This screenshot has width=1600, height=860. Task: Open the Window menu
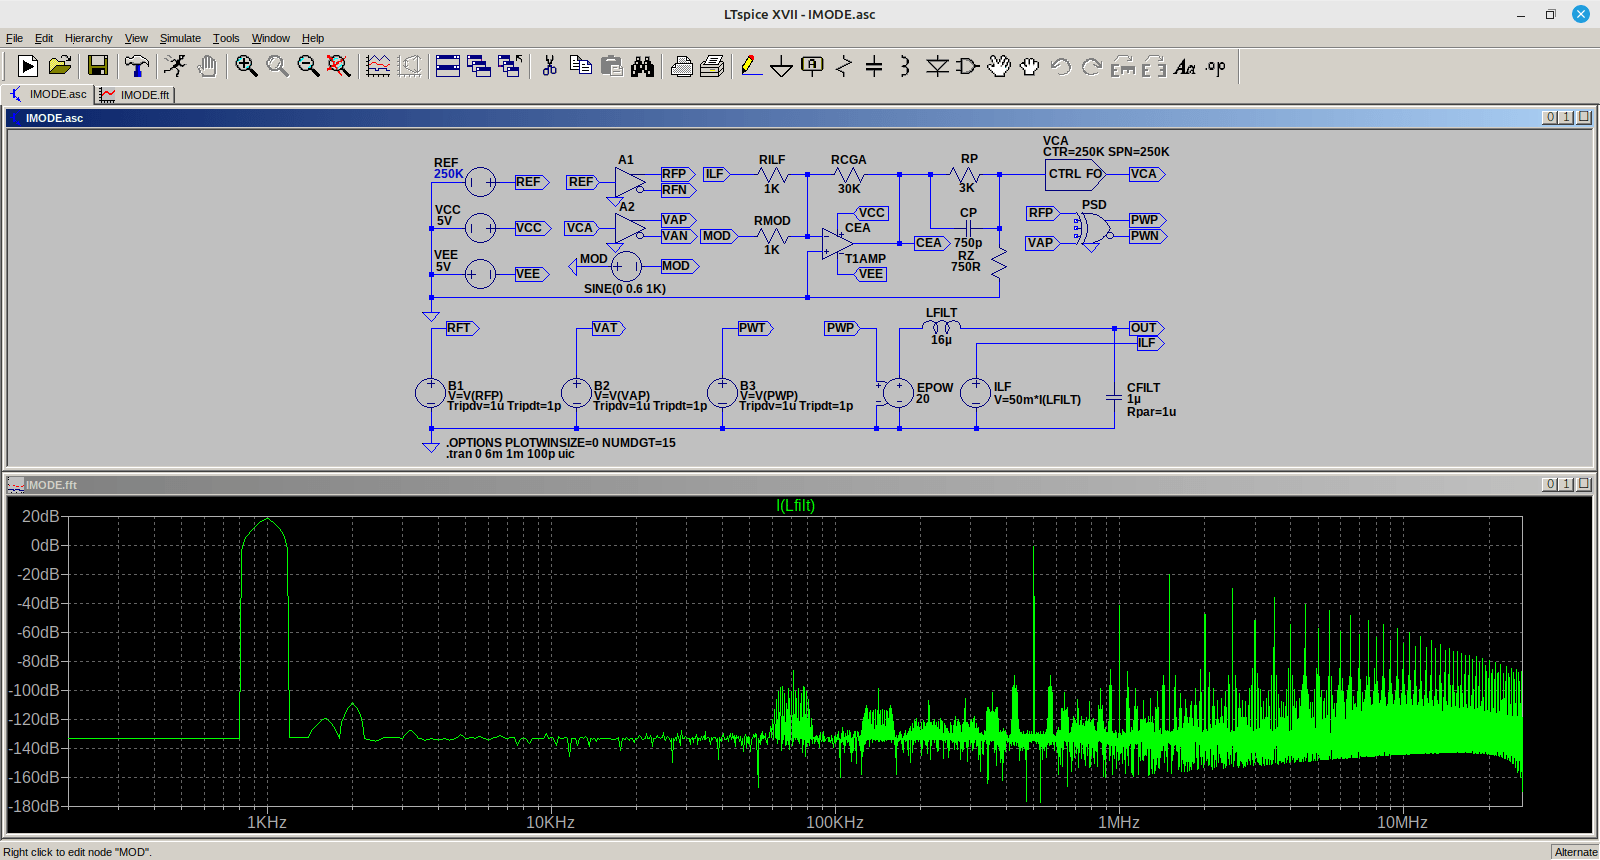270,38
